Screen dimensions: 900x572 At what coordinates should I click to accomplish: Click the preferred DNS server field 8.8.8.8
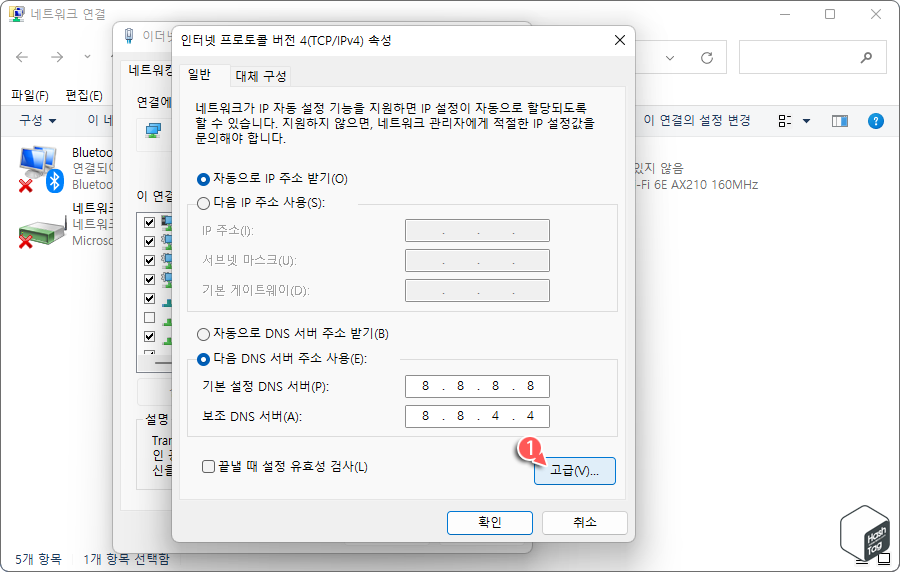(477, 386)
